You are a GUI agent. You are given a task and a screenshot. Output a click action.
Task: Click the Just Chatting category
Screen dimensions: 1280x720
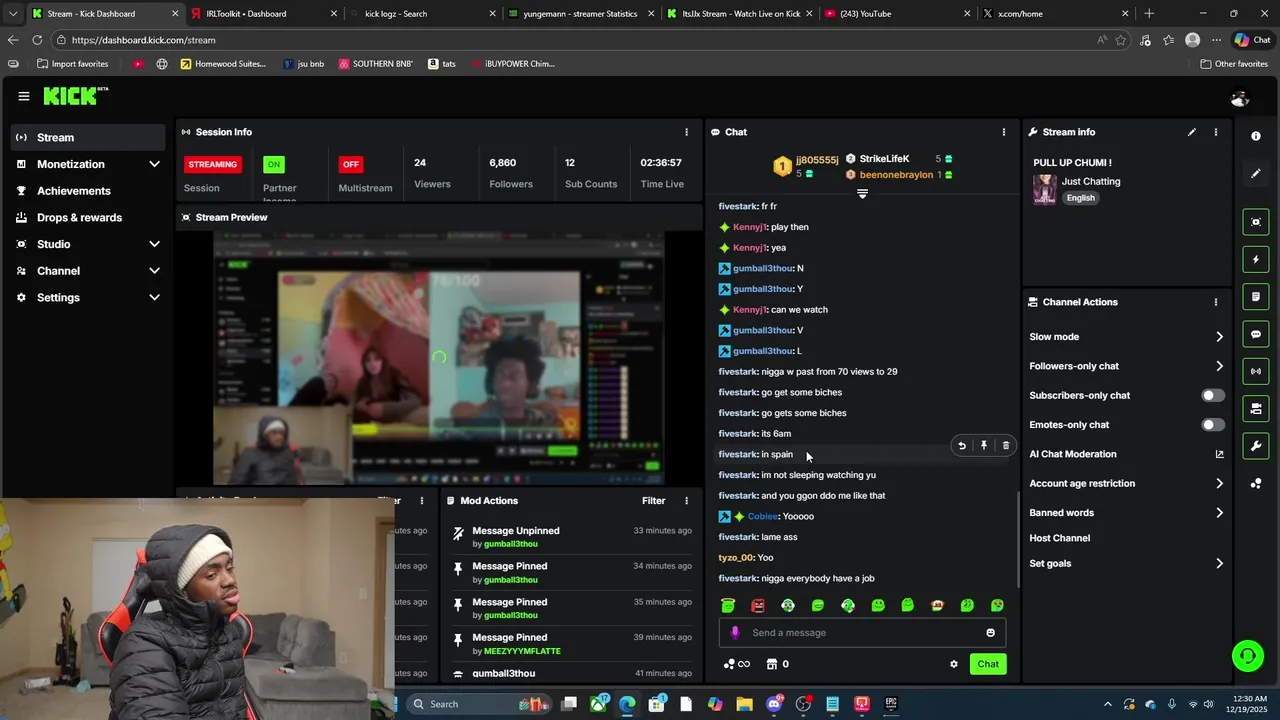point(1091,182)
